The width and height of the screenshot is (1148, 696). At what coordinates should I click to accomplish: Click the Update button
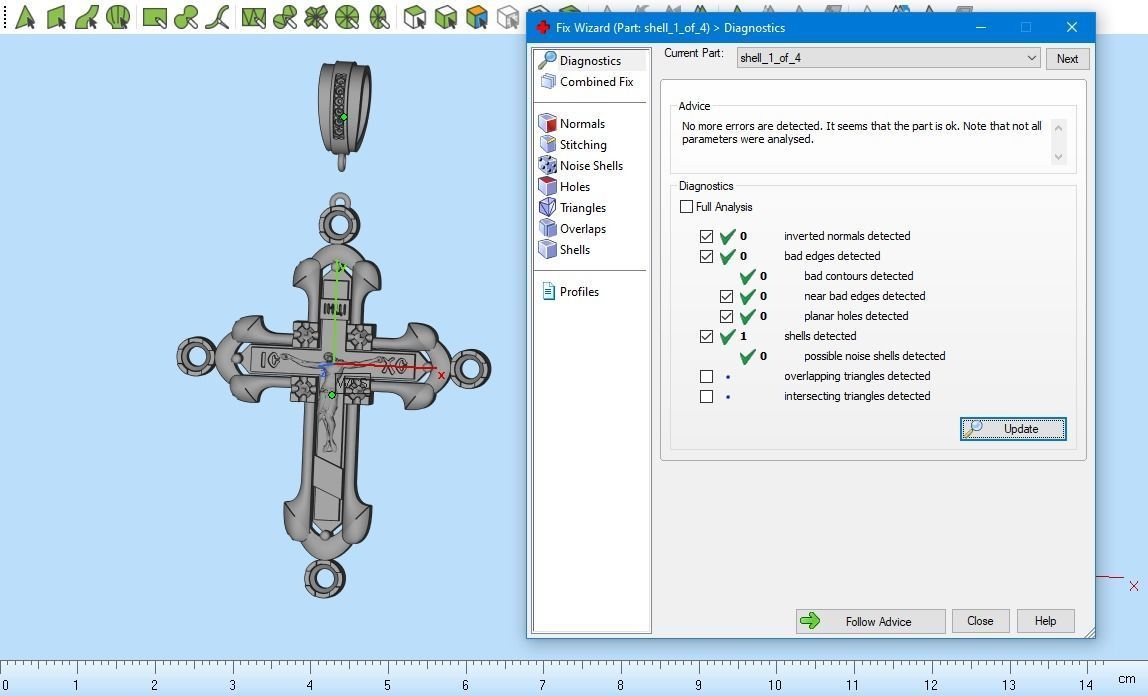point(1013,429)
